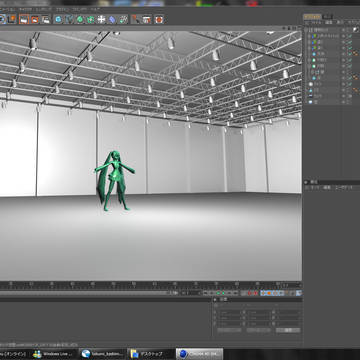Click Render to Picture Viewer icon
Image resolution: width=360 pixels, height=360 pixels.
35,19
